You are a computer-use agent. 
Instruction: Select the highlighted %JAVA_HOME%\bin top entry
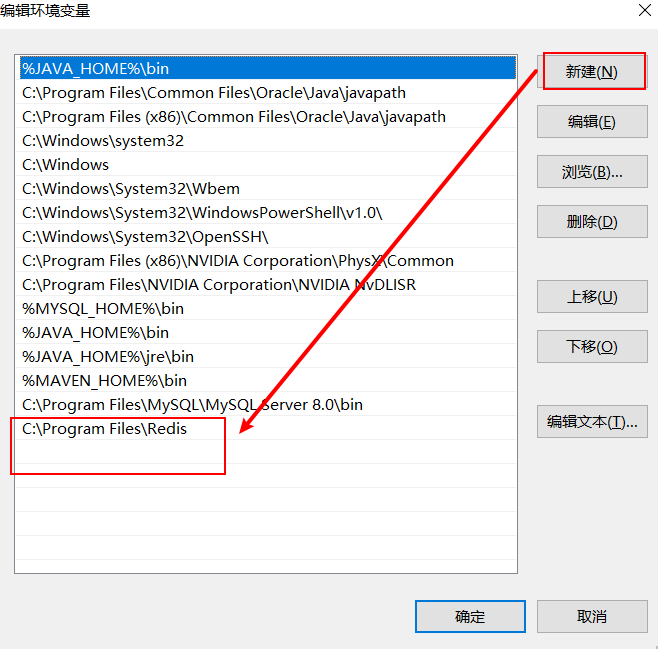pos(266,68)
